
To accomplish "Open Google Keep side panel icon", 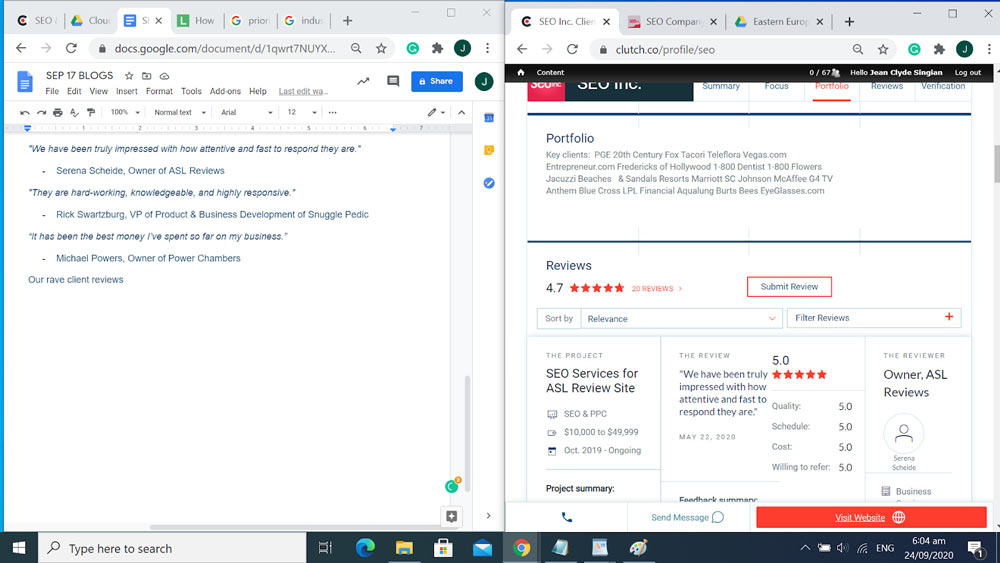I will [489, 150].
